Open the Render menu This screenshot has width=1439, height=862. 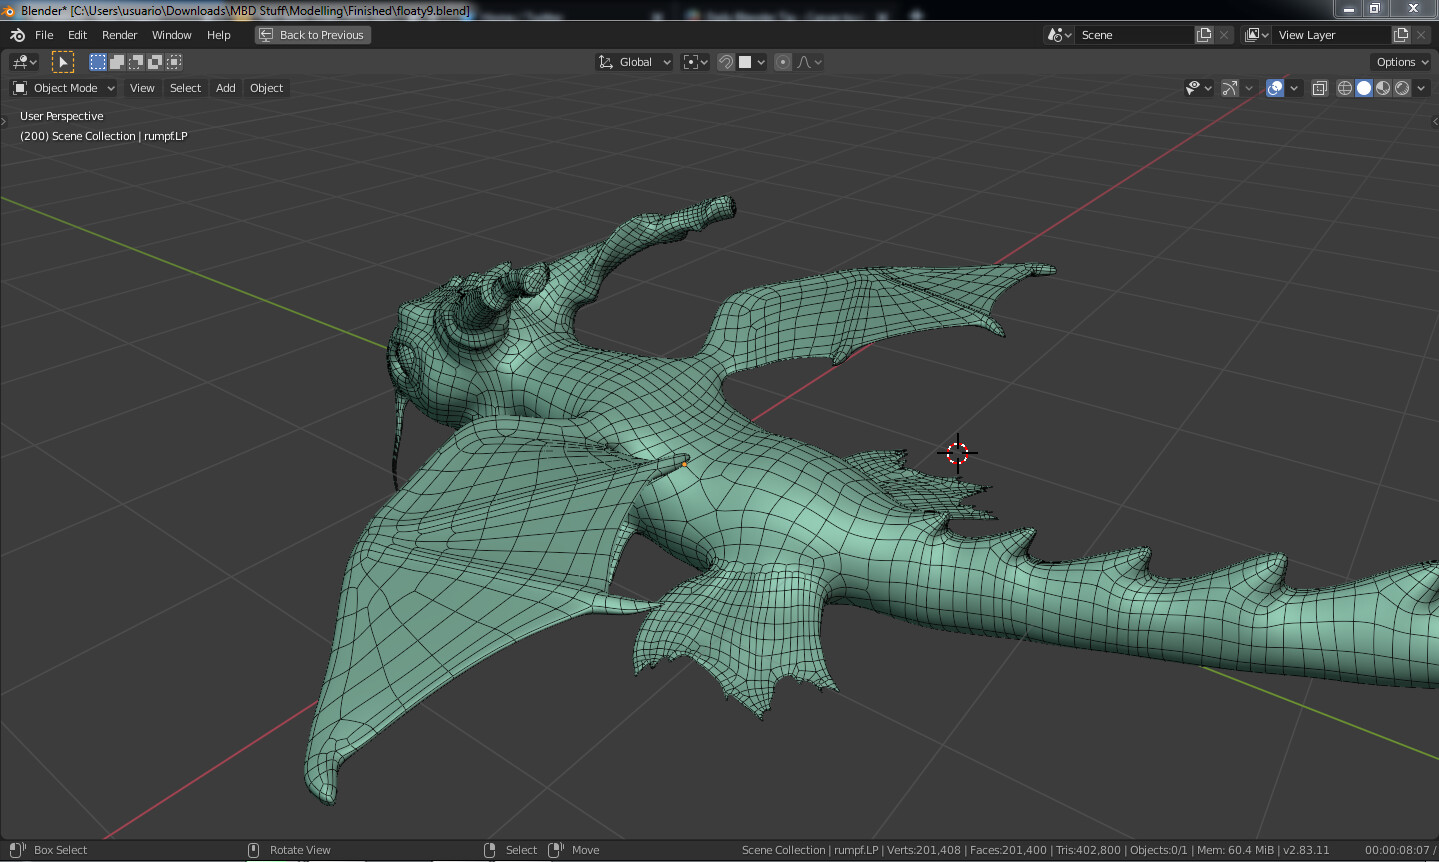(x=119, y=35)
